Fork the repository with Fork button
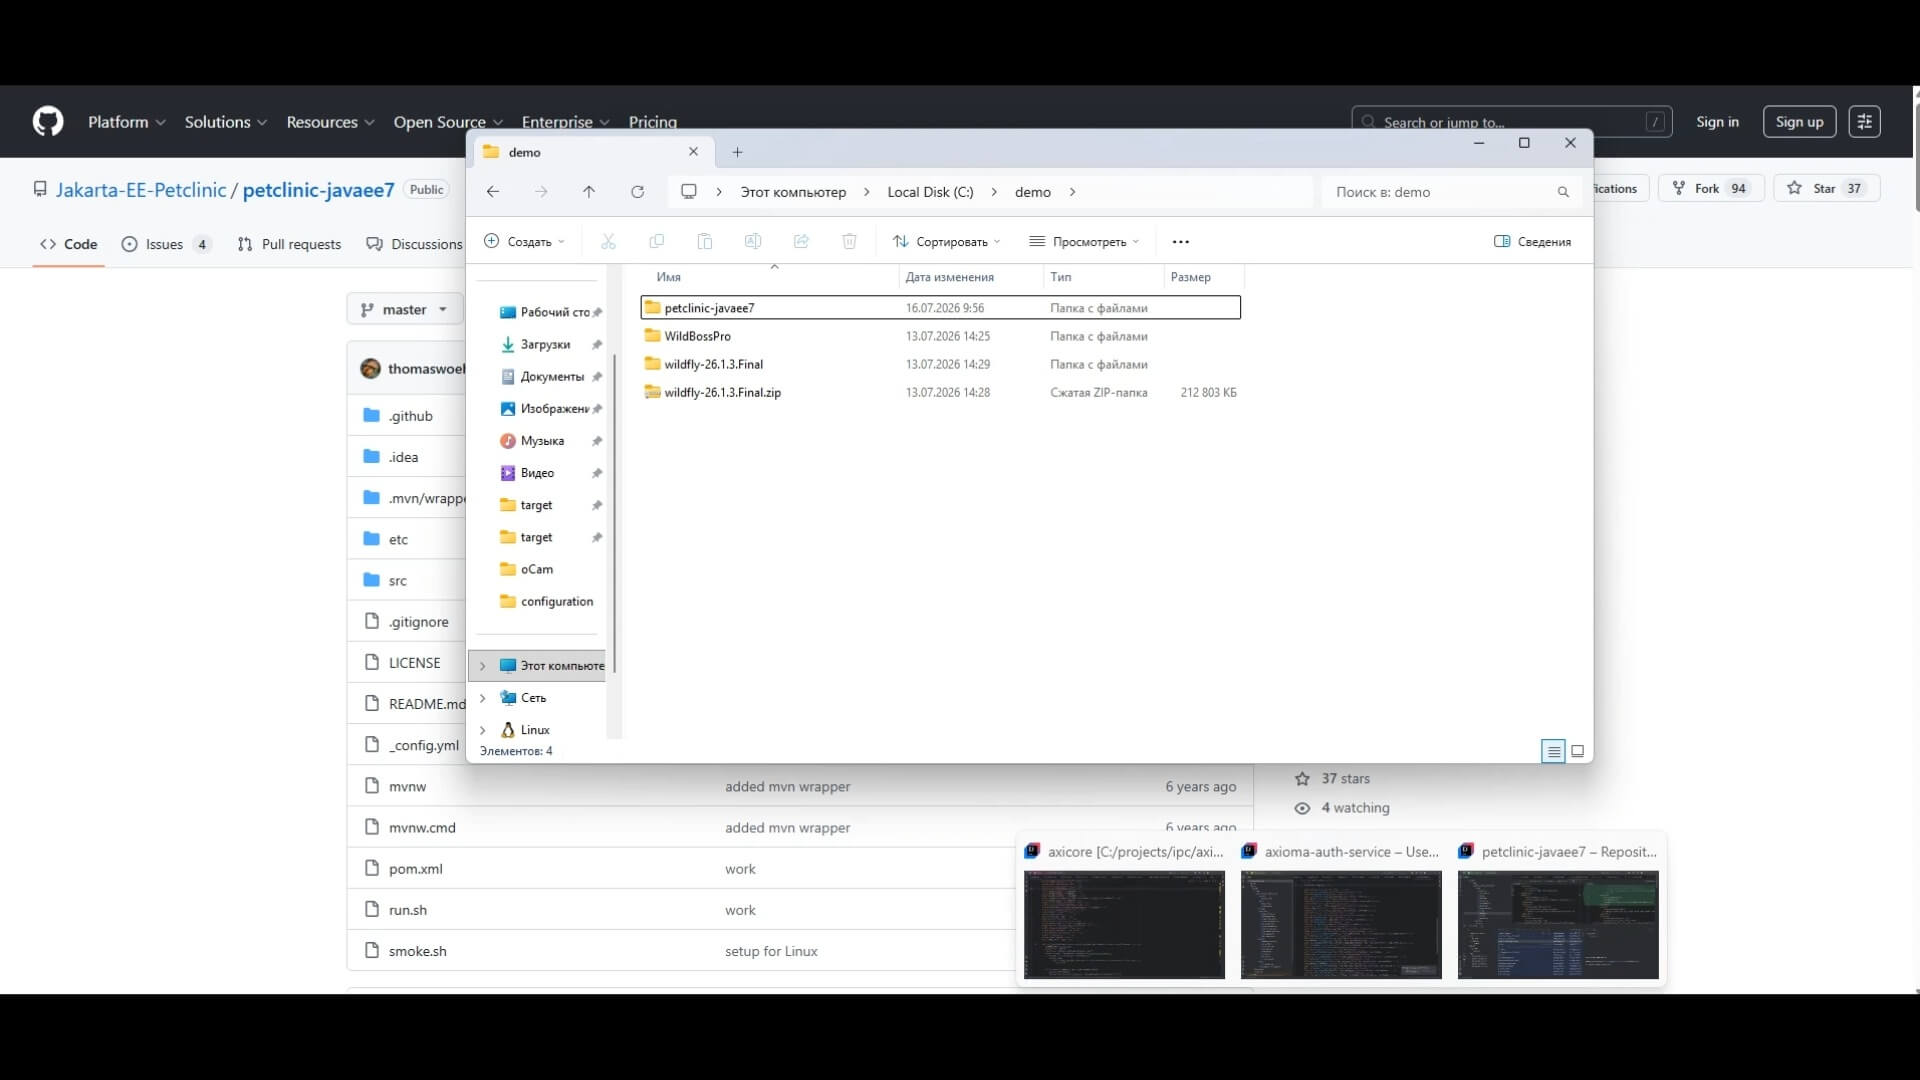The height and width of the screenshot is (1080, 1920). click(x=1711, y=188)
